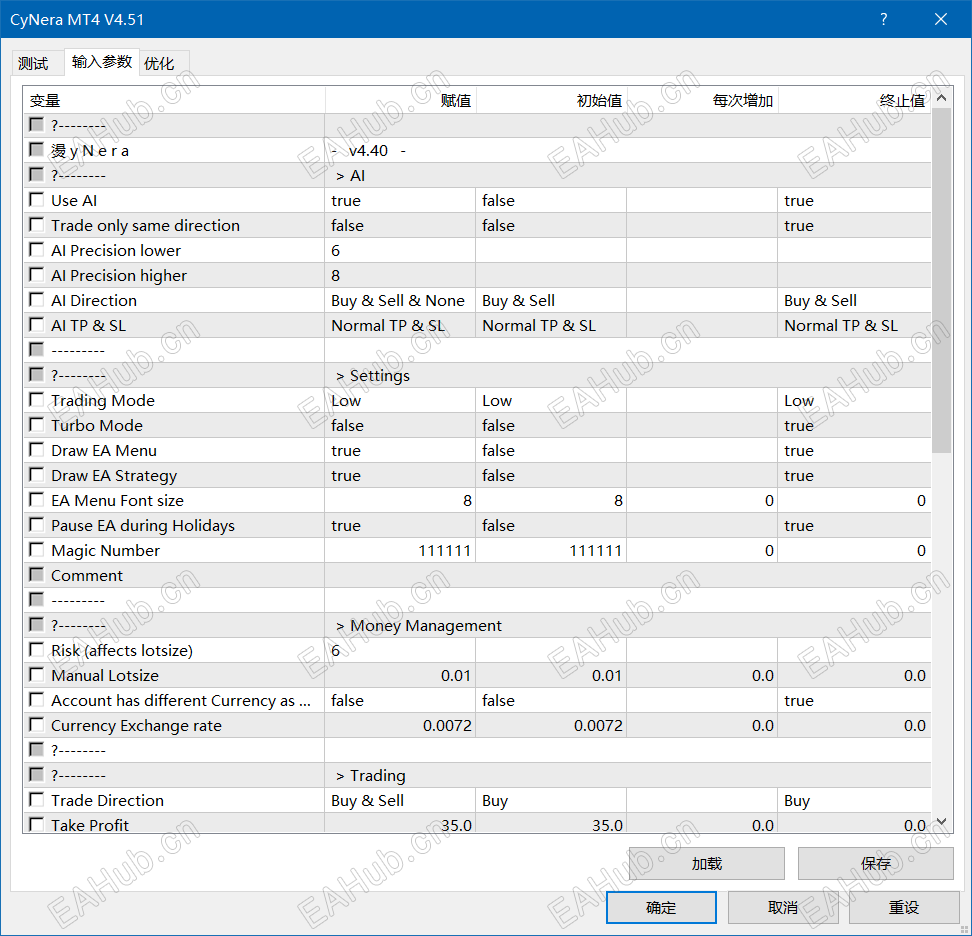The height and width of the screenshot is (936, 972).
Task: Enable optimization for AI TP & SL
Action: [x=37, y=325]
